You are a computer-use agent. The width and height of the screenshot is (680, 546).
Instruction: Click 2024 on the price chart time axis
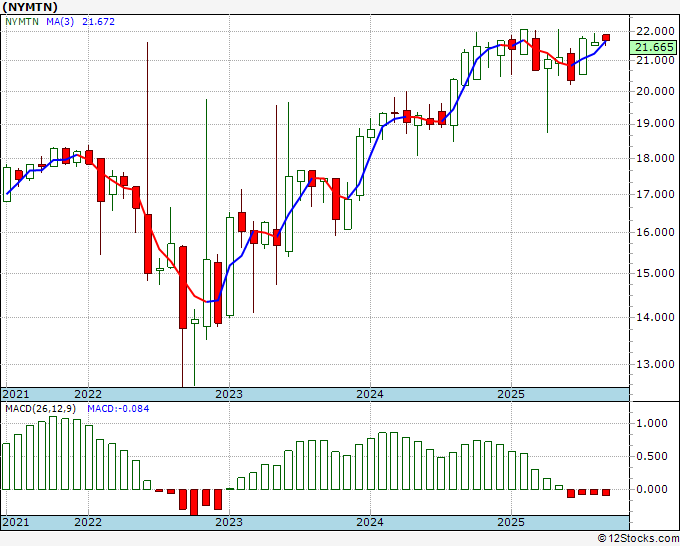370,394
